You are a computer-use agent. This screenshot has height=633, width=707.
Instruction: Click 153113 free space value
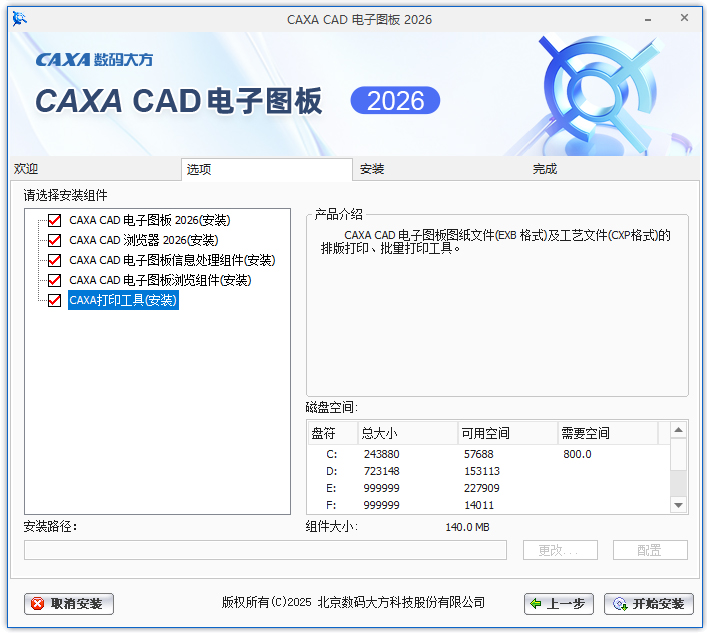pos(482,471)
